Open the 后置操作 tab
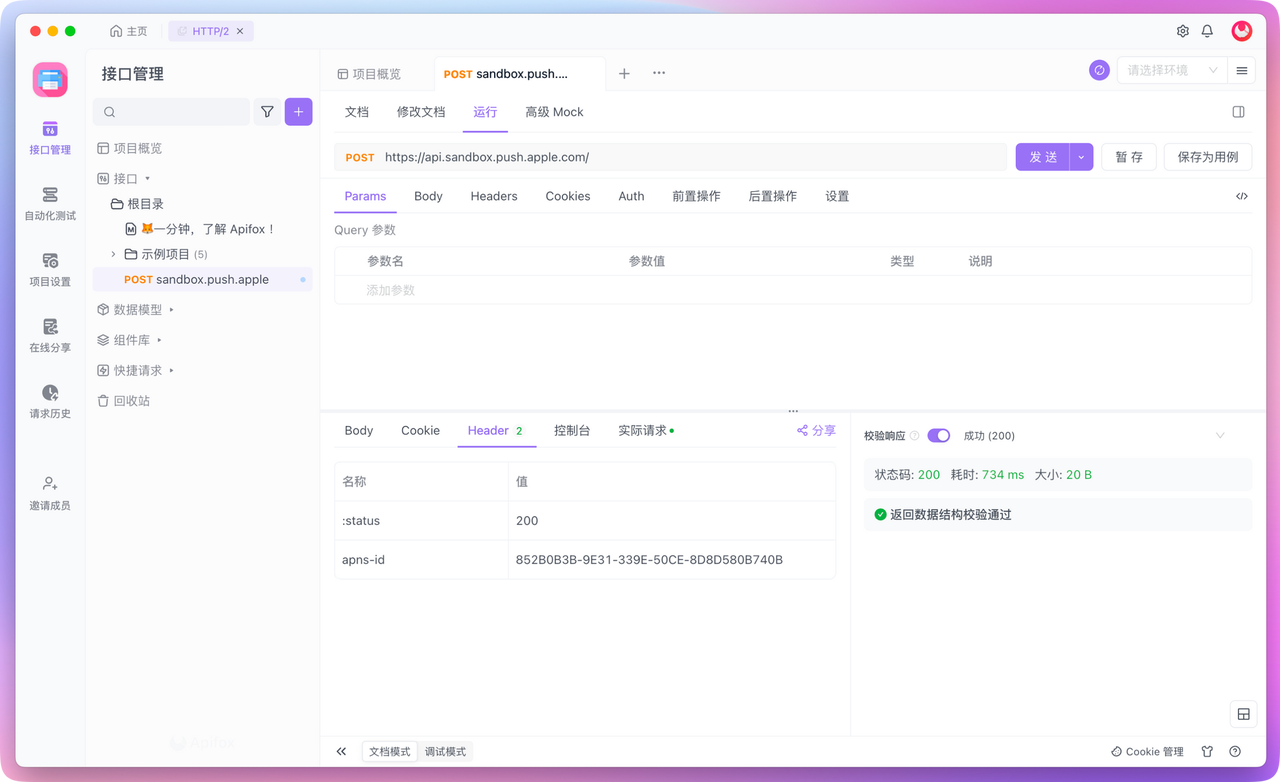Screen dimensions: 1280x782 click(x=772, y=196)
